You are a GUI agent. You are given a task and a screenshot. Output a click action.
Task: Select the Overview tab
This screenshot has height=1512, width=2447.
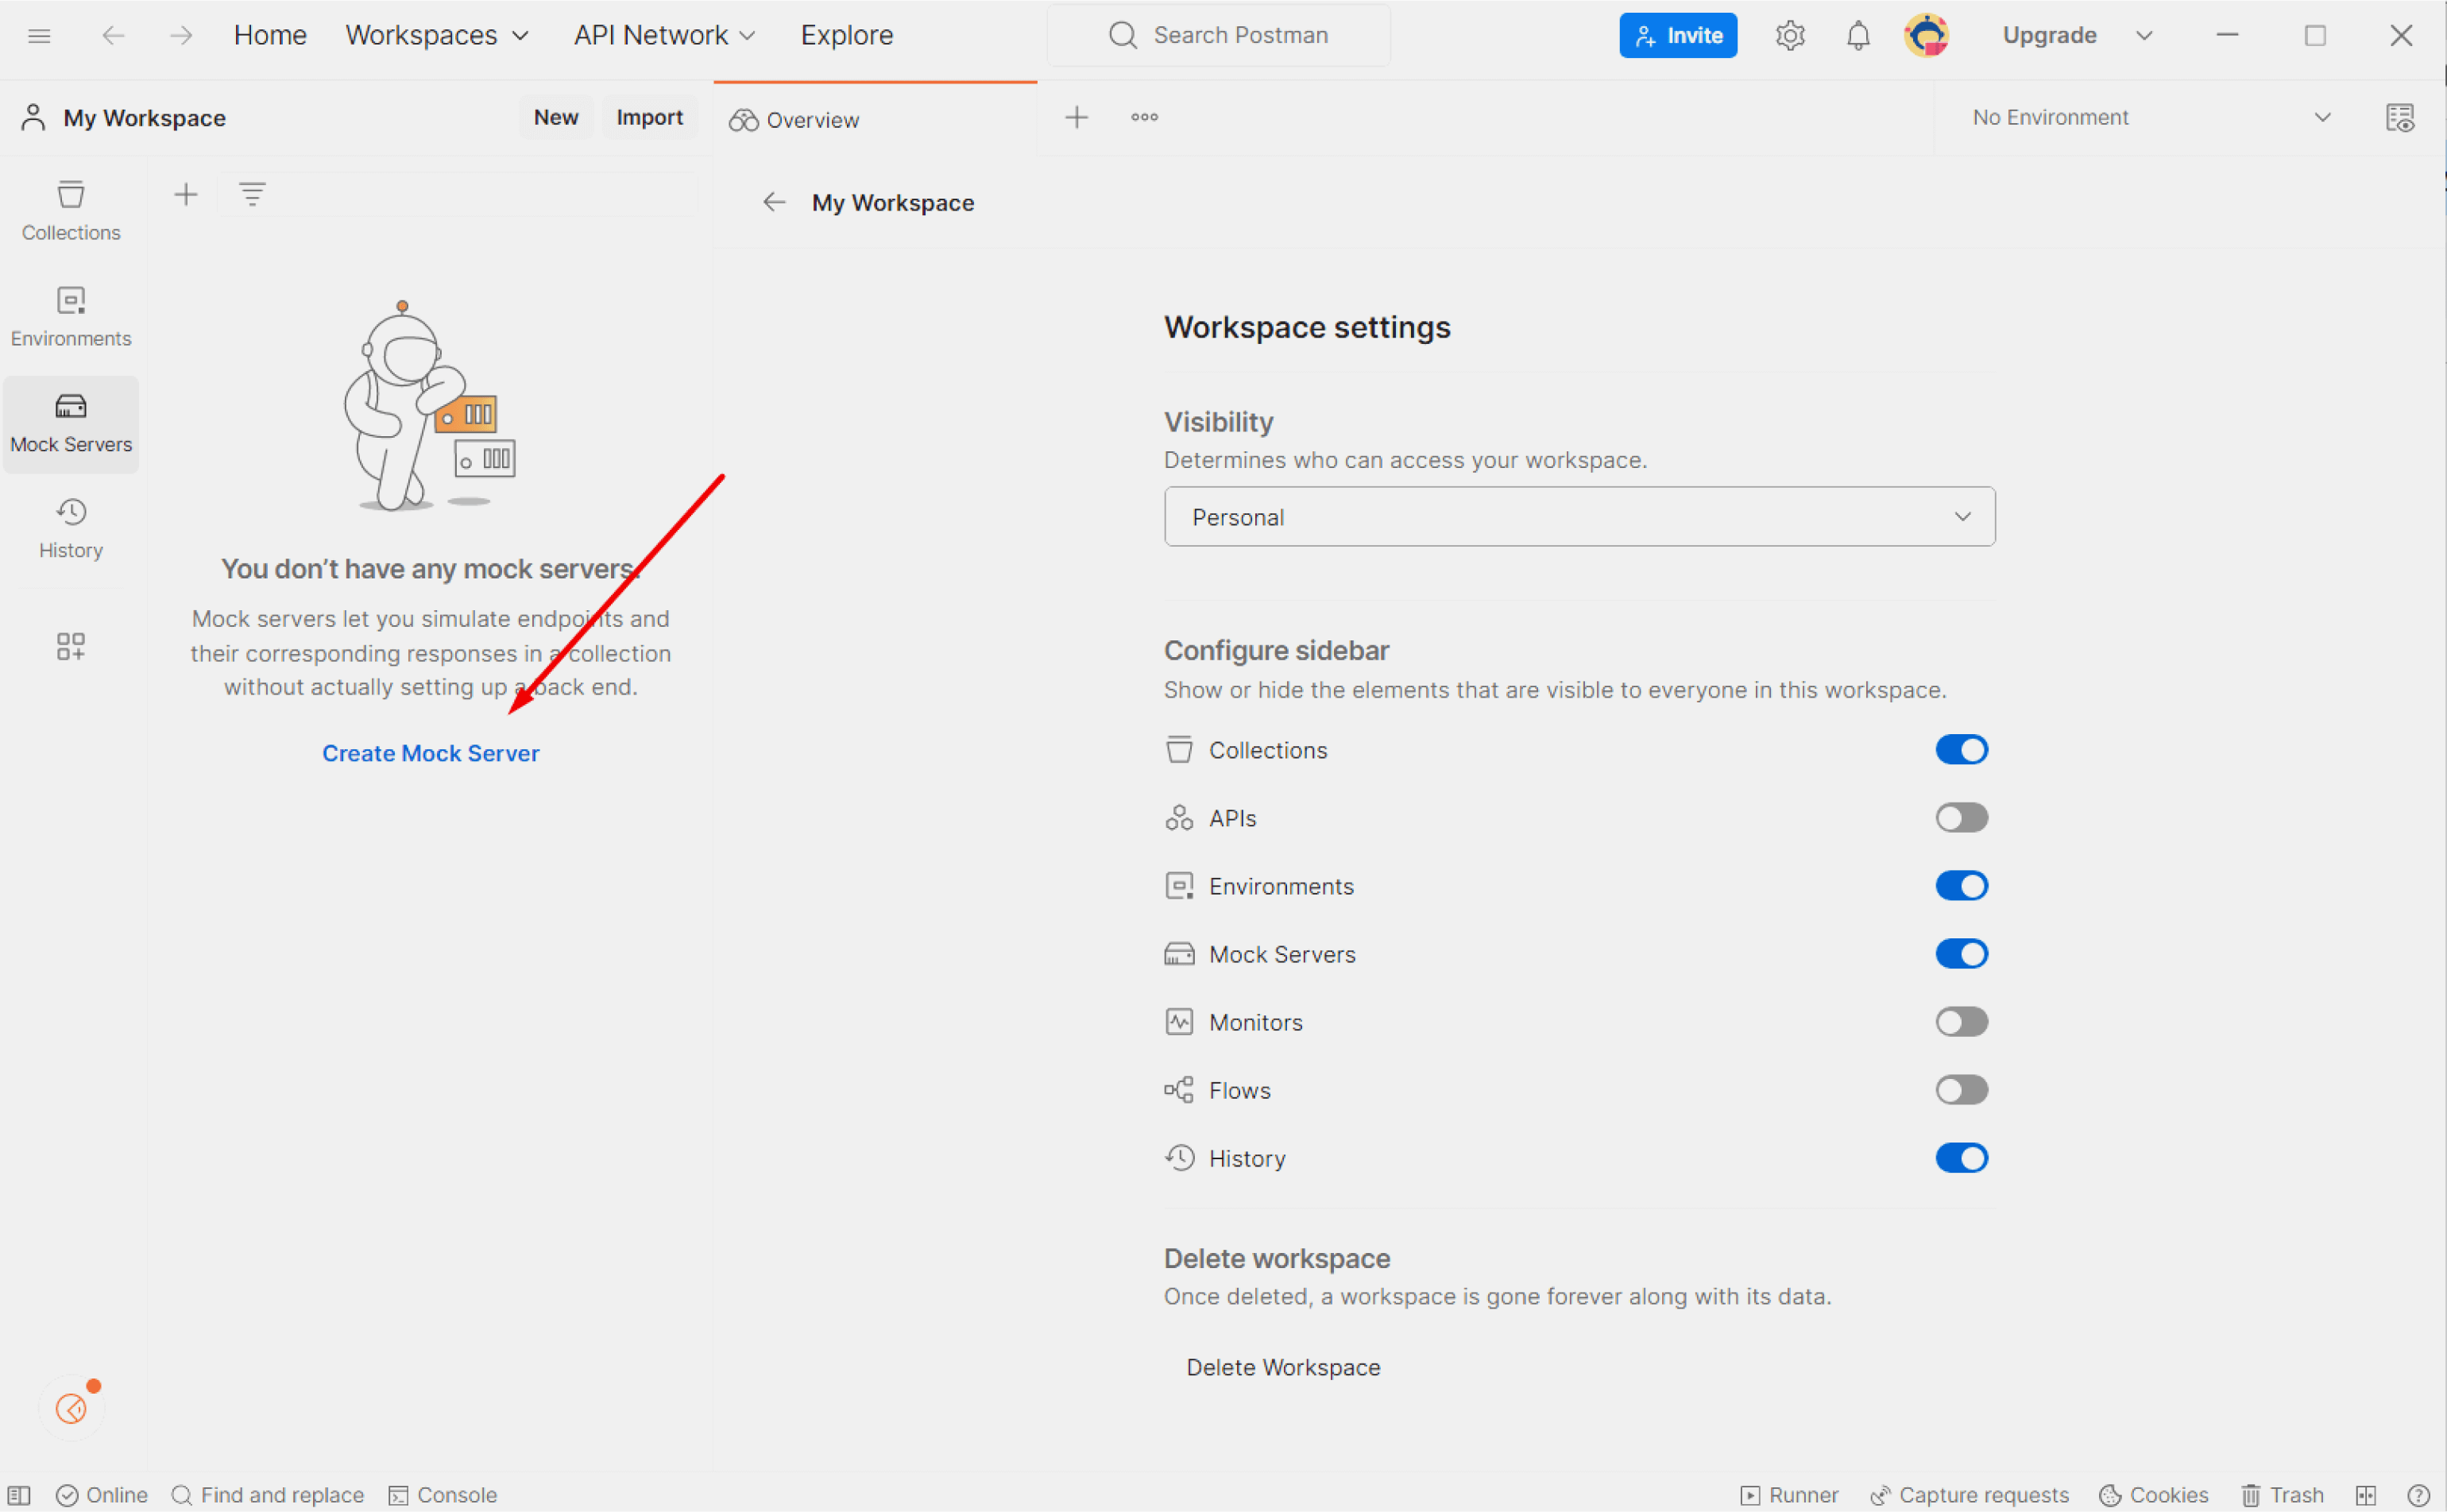(x=875, y=120)
